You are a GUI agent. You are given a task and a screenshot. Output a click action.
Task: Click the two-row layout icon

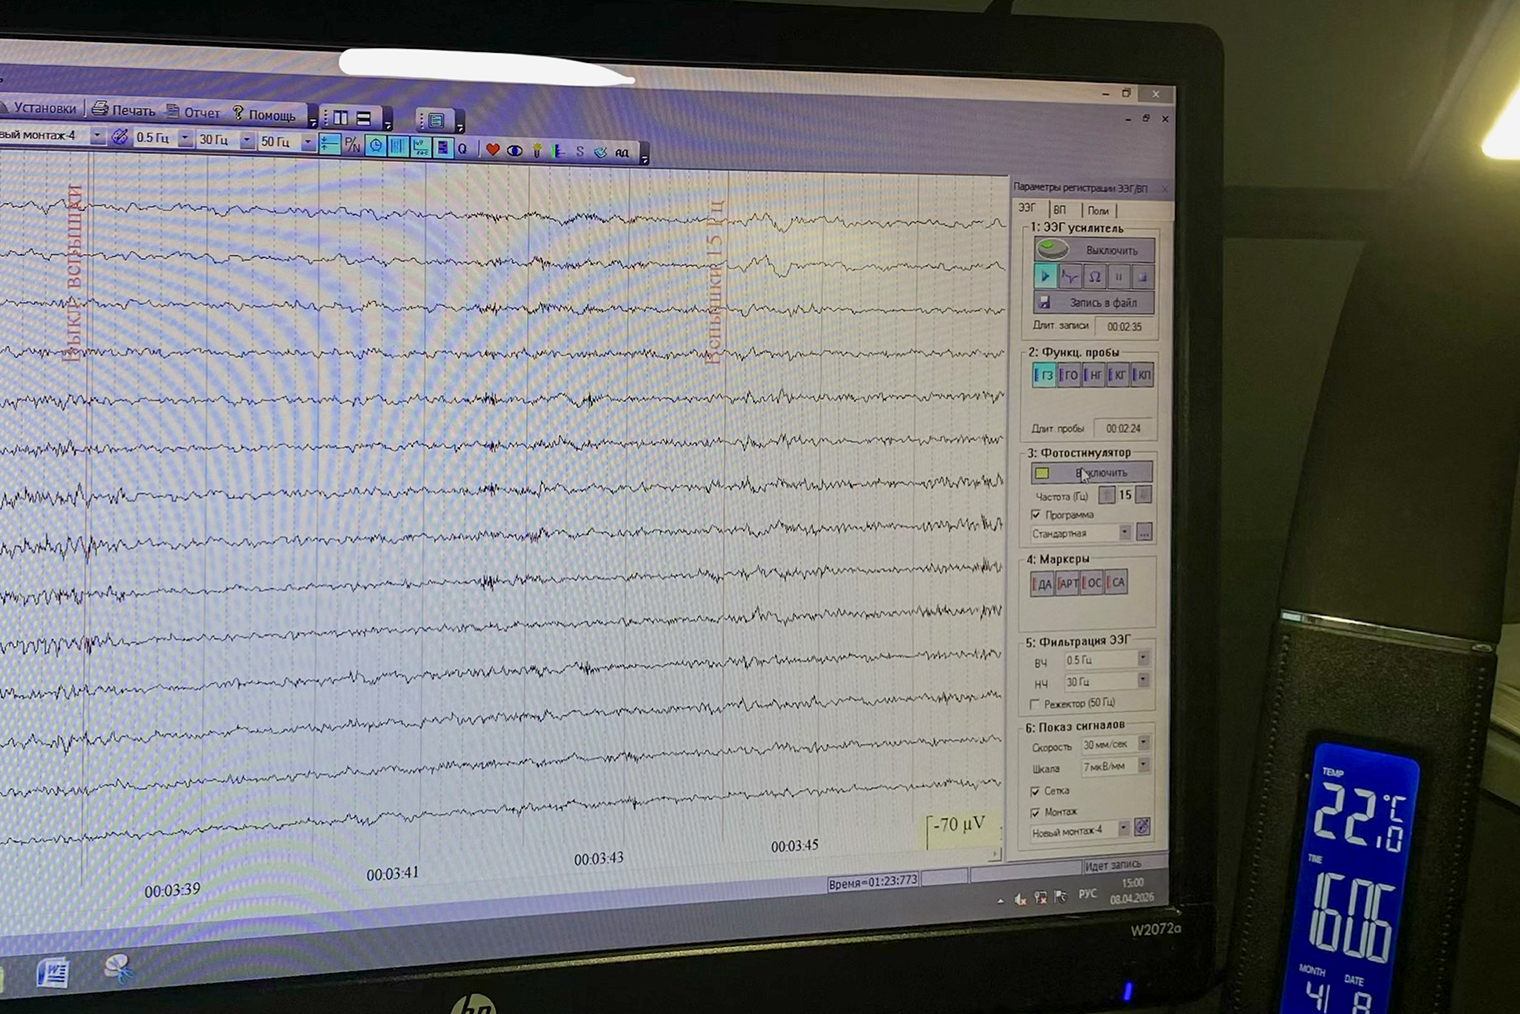coord(364,118)
